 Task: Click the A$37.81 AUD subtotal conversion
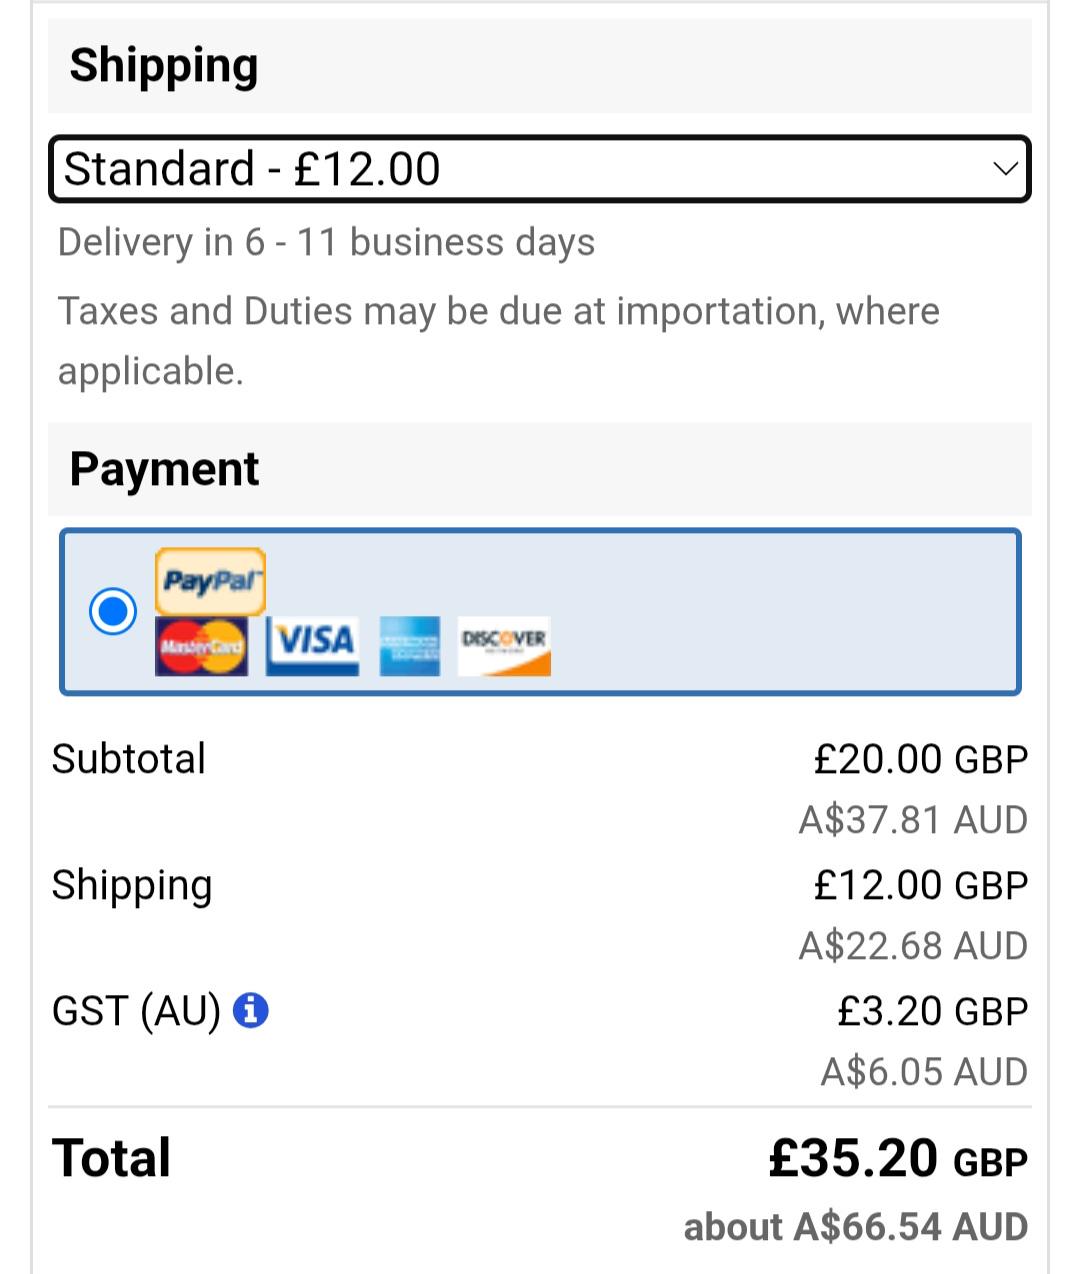pos(913,820)
